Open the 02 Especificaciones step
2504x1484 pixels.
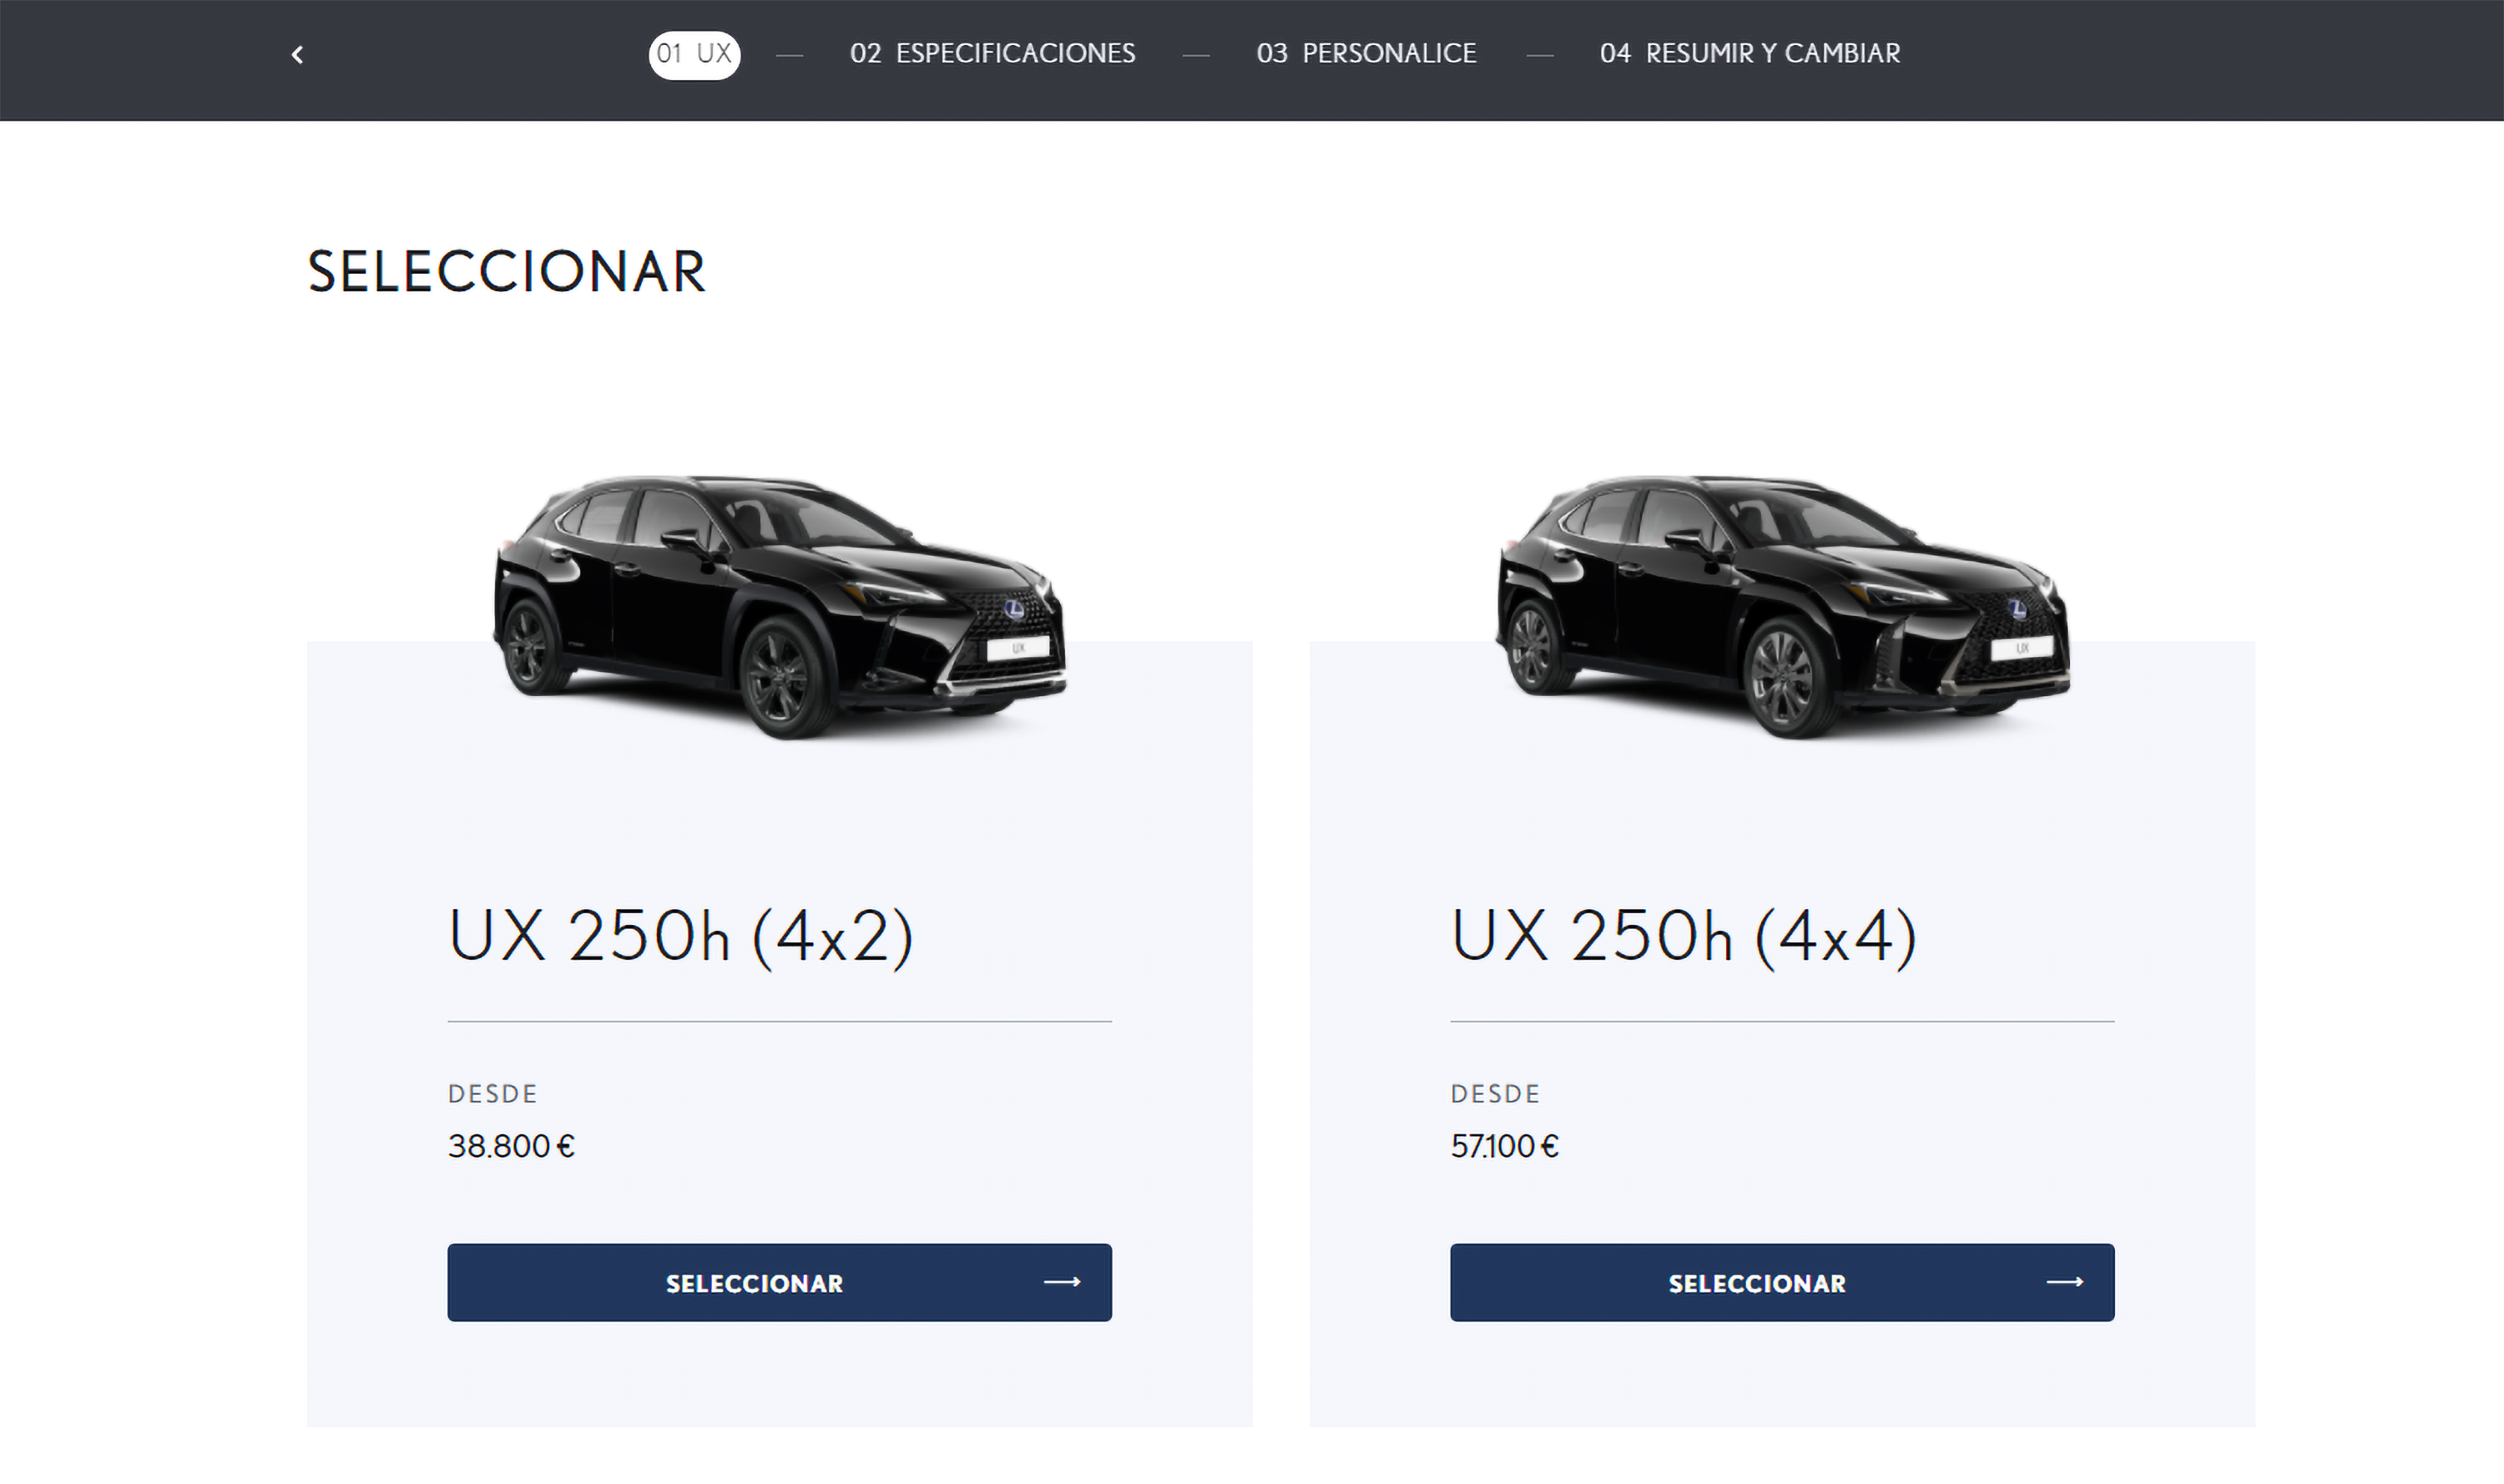pyautogui.click(x=992, y=54)
